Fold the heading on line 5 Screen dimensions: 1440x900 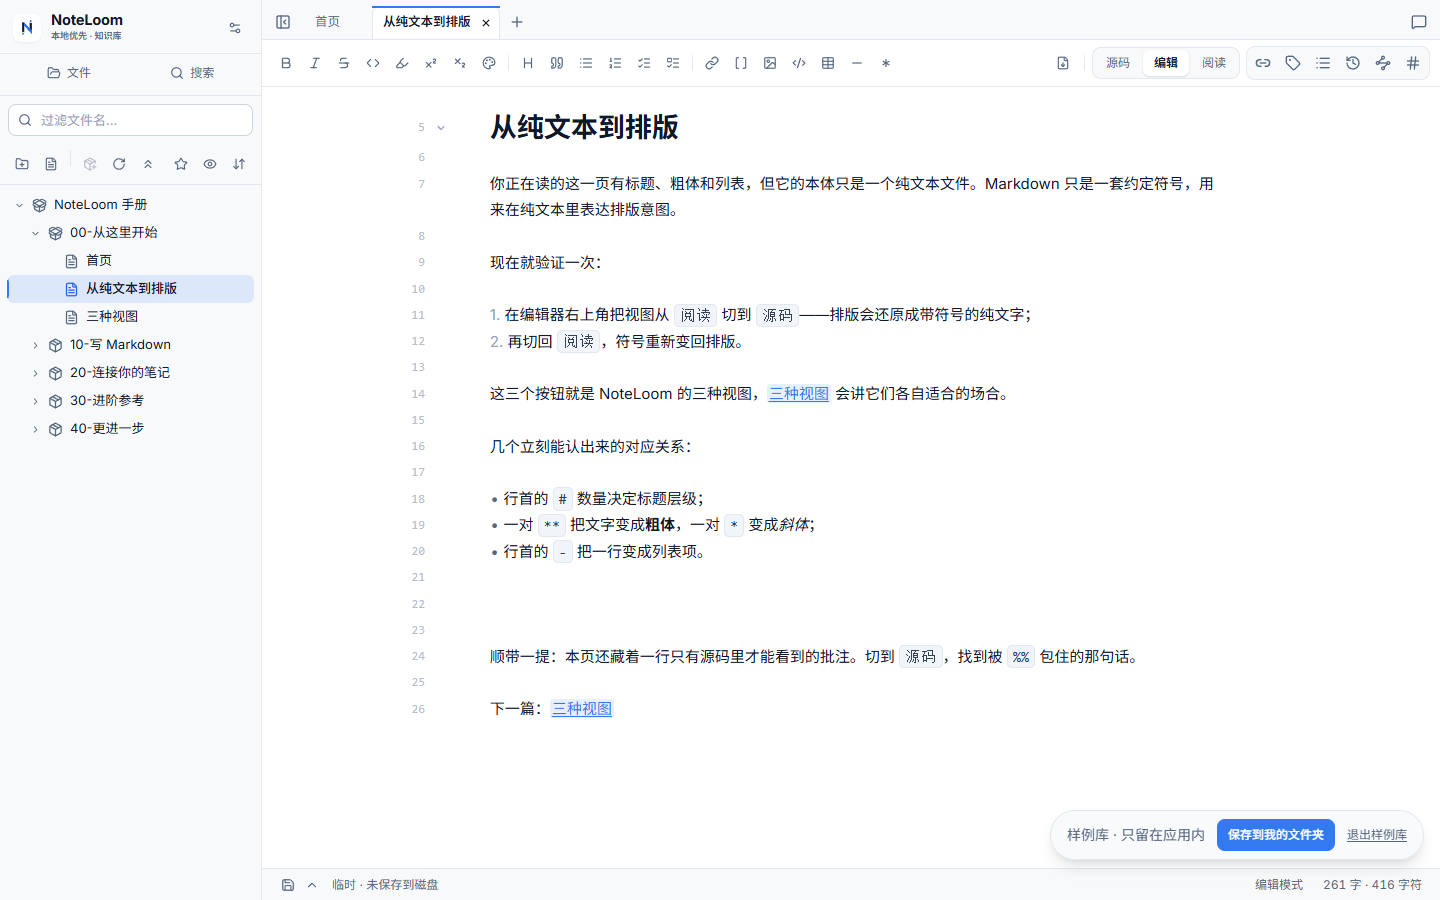pos(441,128)
